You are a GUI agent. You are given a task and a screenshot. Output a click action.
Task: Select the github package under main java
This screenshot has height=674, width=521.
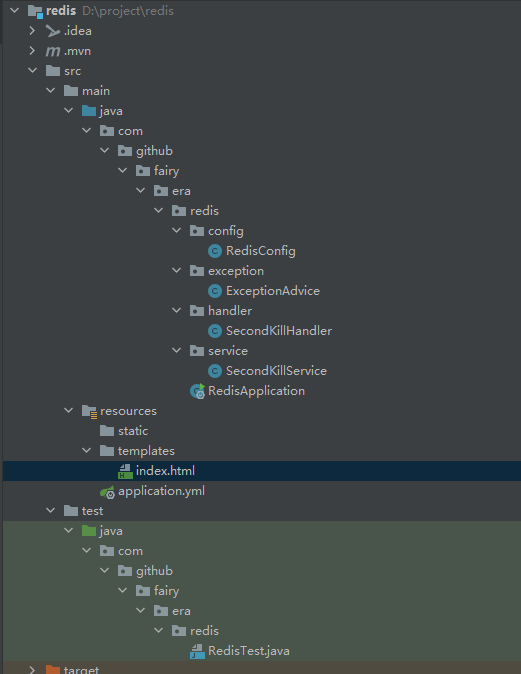[155, 151]
